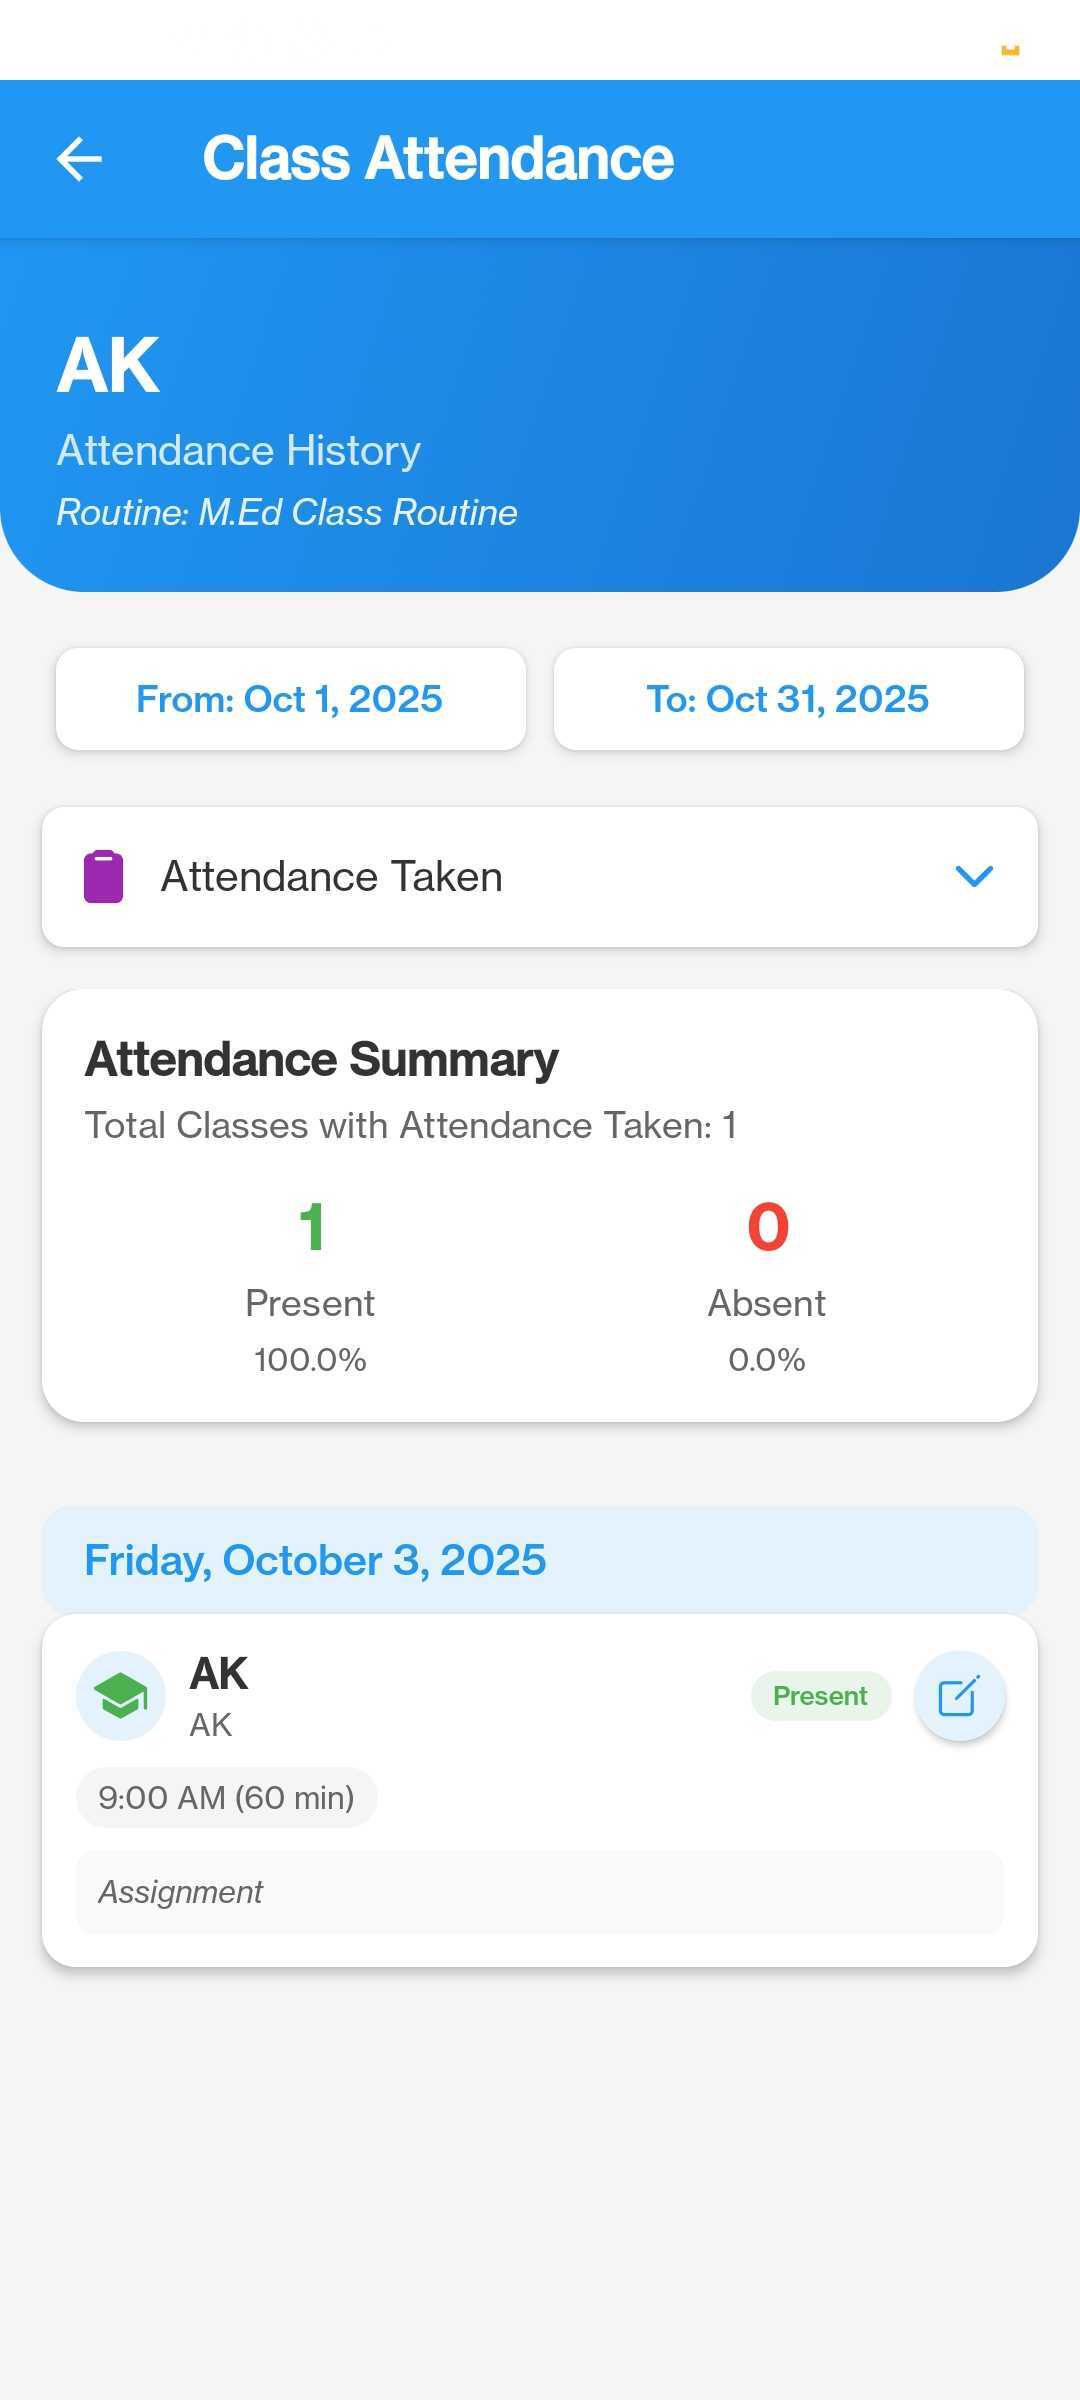Tap the purple clipboard icon

103,877
